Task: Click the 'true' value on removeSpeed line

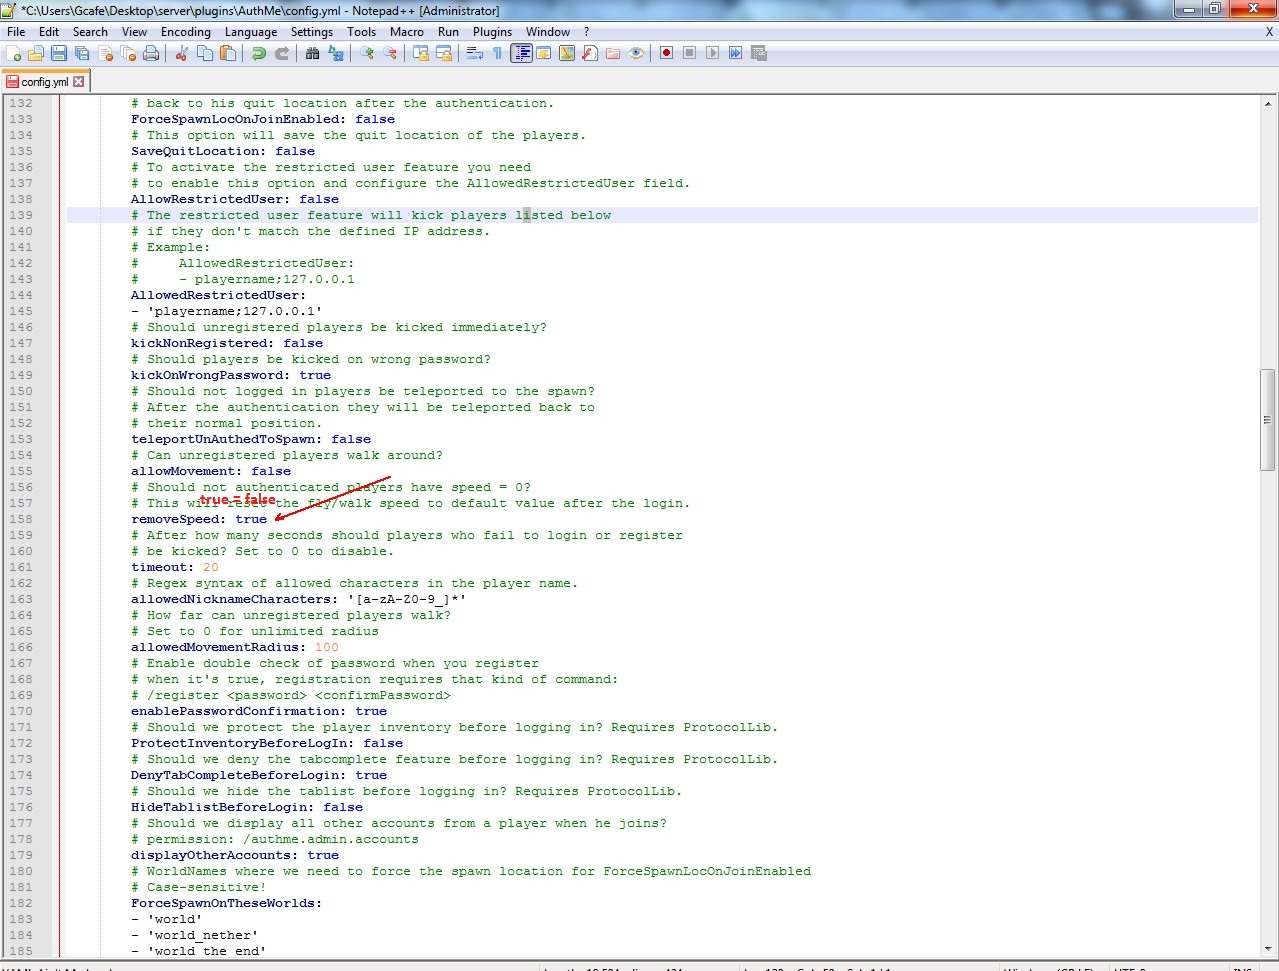Action: [251, 519]
